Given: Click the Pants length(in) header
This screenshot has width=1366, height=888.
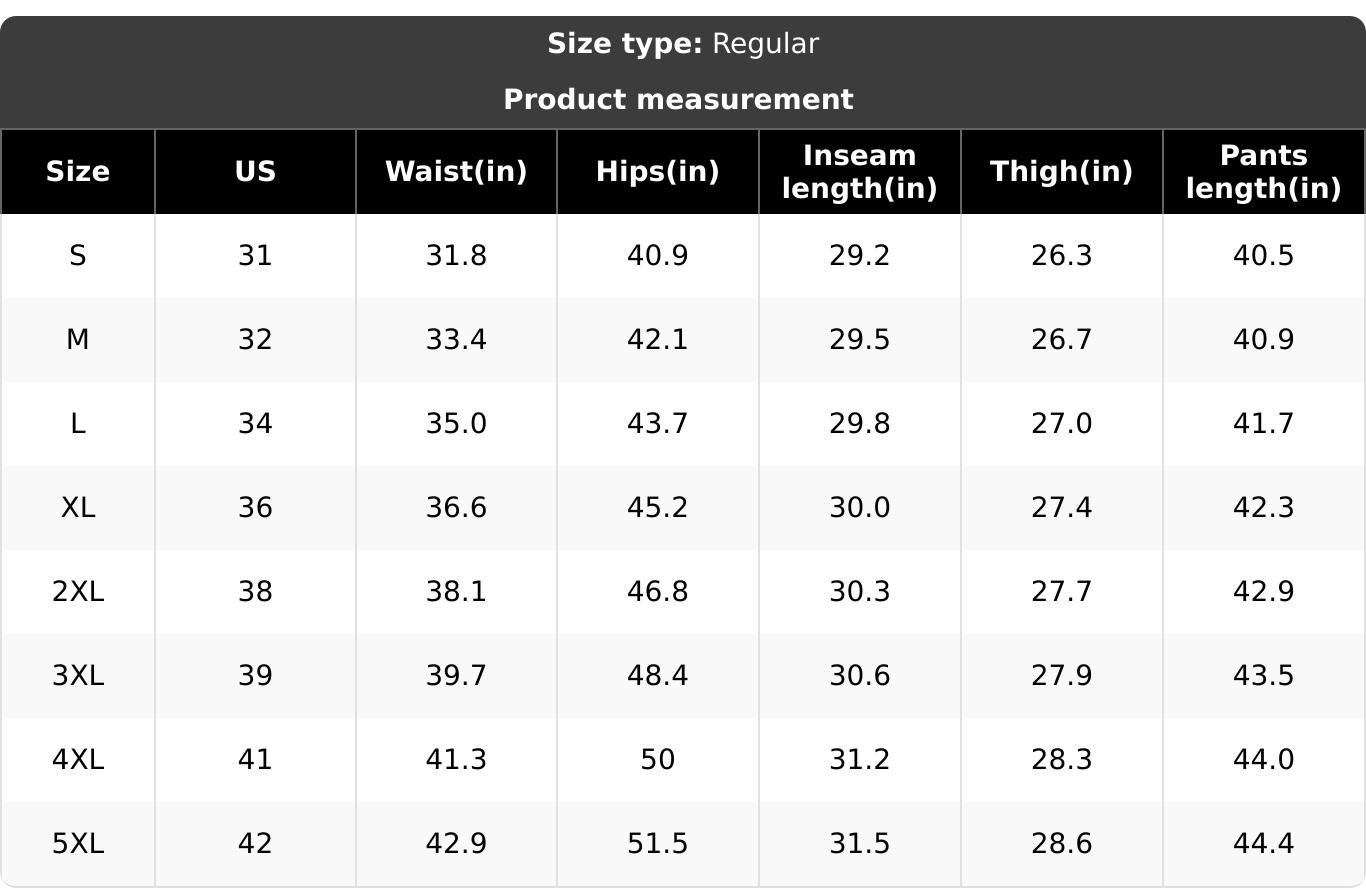Looking at the screenshot, I should [1264, 172].
